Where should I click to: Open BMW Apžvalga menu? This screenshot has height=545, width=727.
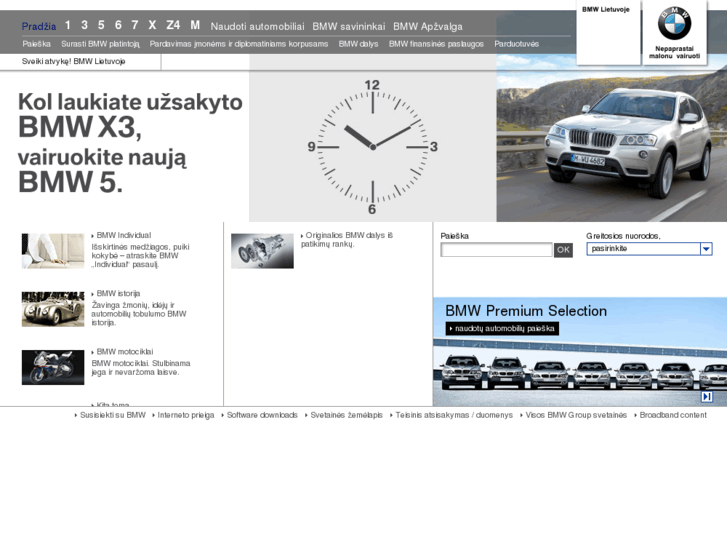(428, 26)
